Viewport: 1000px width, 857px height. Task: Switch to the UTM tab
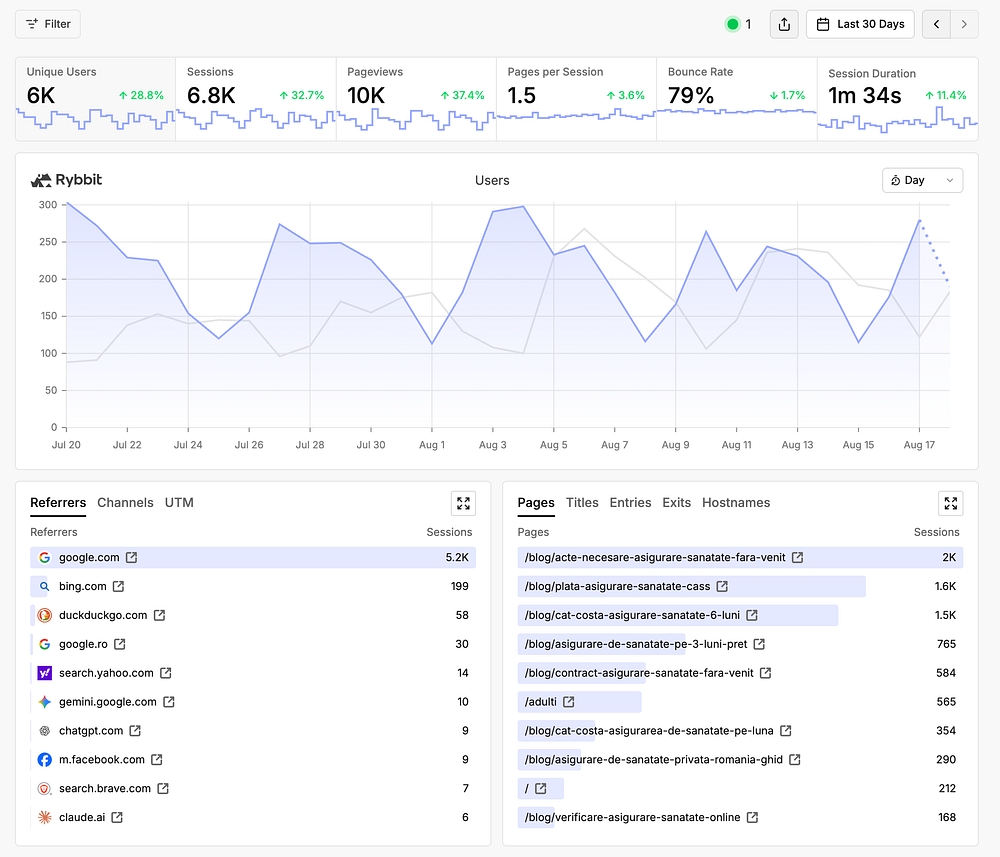tap(179, 502)
